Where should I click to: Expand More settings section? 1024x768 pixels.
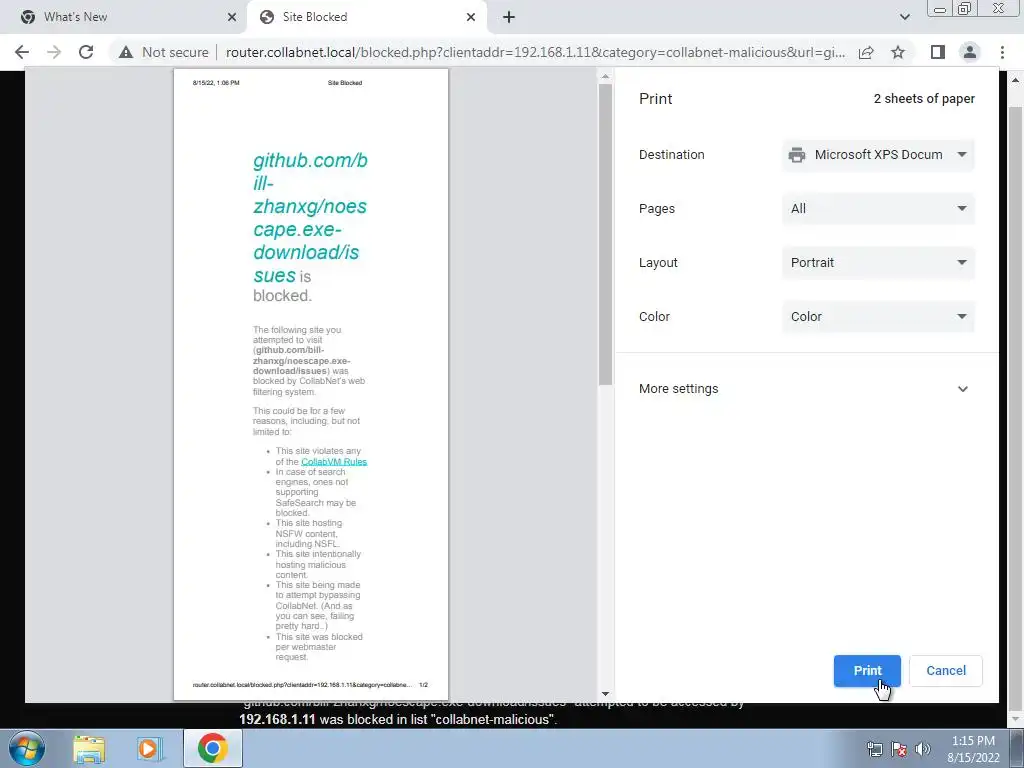click(x=805, y=389)
